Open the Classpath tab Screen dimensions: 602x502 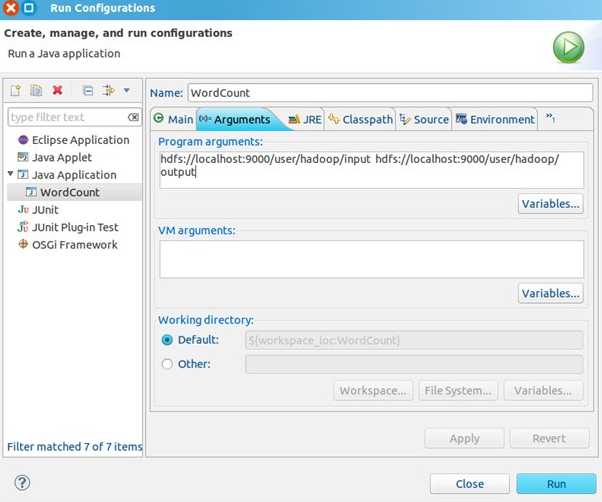tap(361, 120)
